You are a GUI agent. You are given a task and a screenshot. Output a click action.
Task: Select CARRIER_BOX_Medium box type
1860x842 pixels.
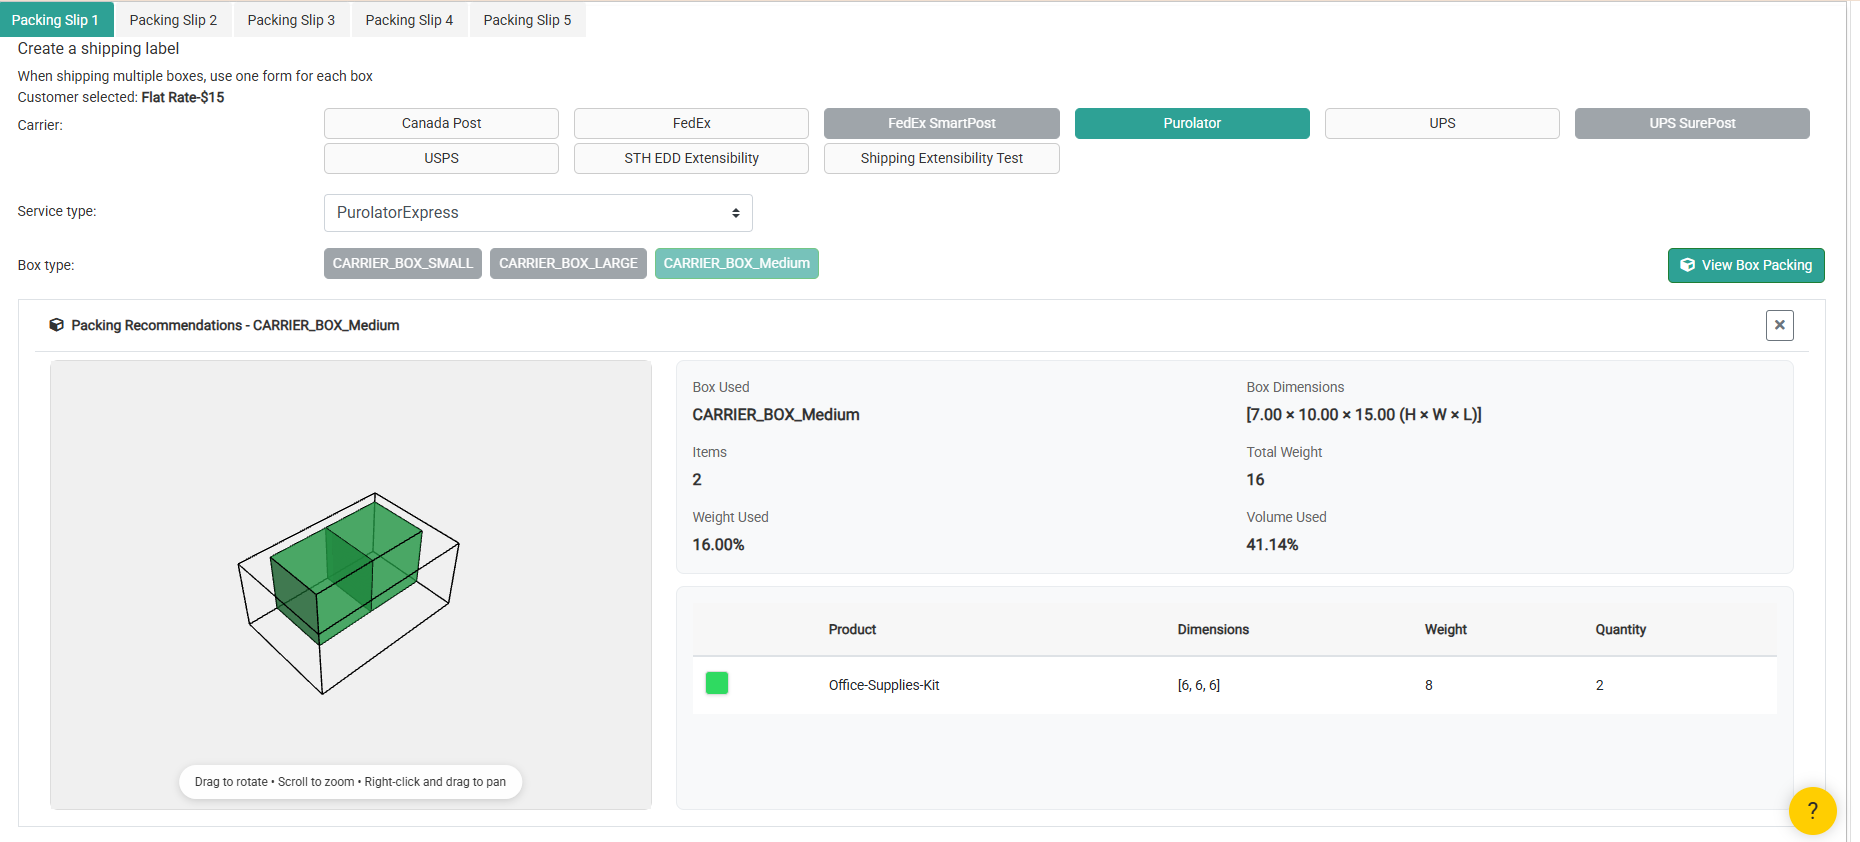pos(737,263)
